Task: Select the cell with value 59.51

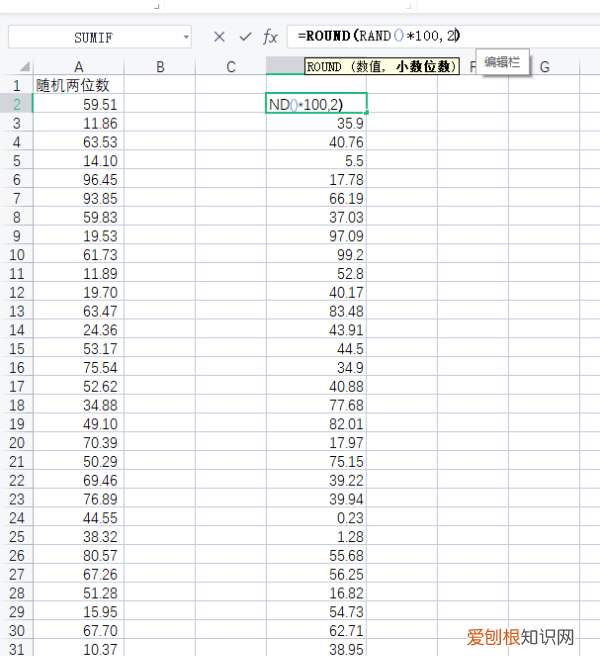Action: click(x=78, y=104)
